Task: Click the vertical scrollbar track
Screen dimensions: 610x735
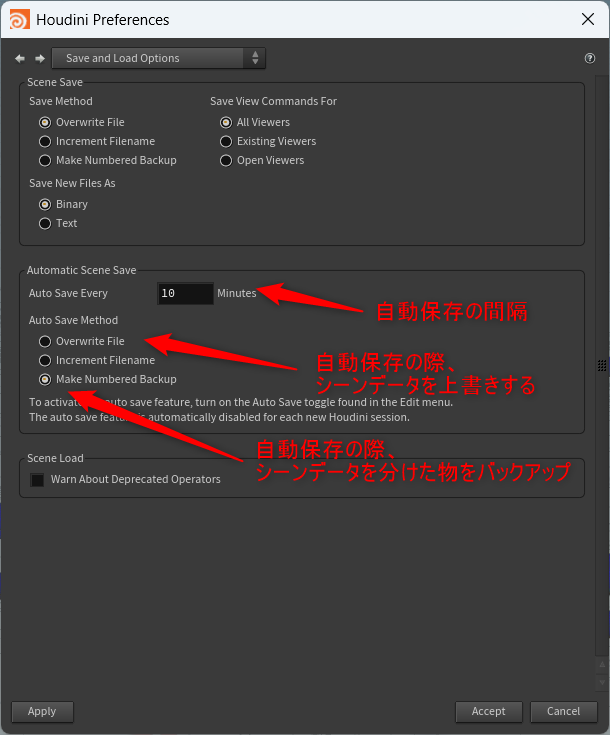Action: point(602,366)
